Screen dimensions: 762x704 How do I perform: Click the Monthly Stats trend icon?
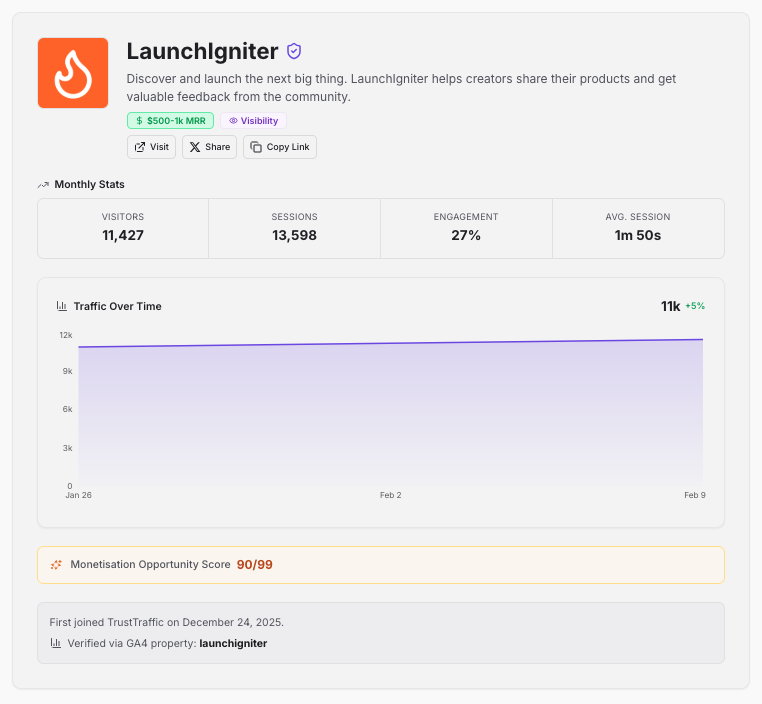[x=43, y=185]
